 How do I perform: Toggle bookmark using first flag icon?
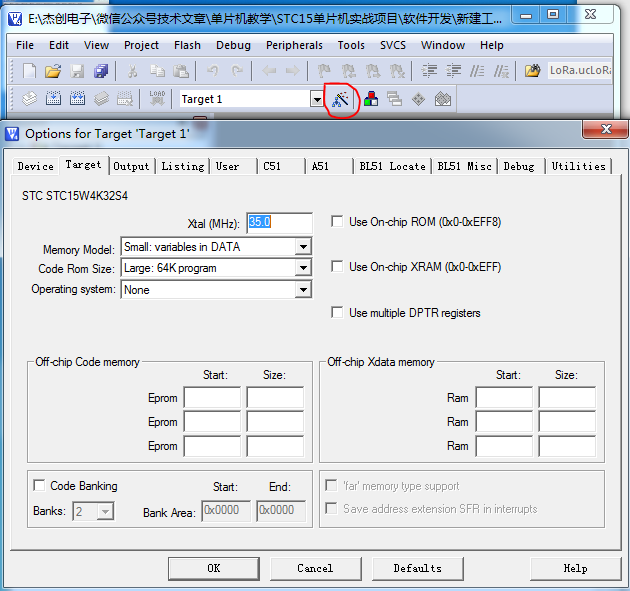click(324, 71)
